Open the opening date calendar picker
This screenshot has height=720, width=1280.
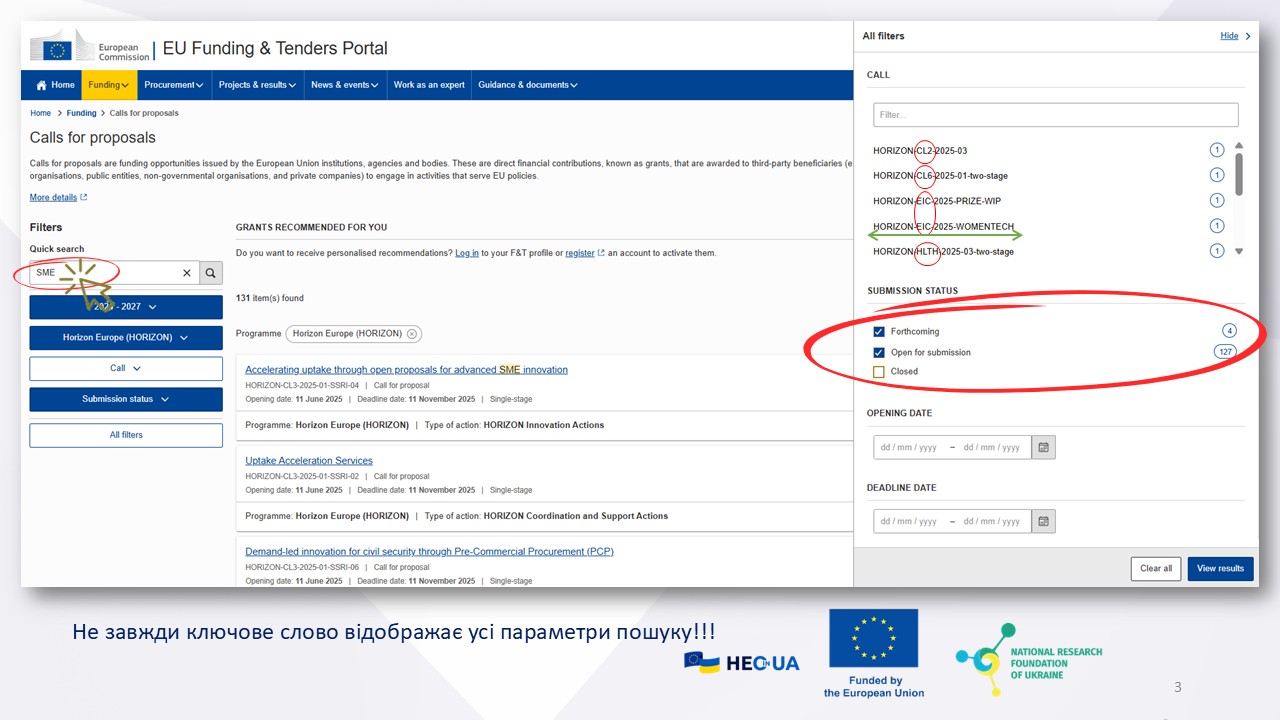(x=1043, y=447)
